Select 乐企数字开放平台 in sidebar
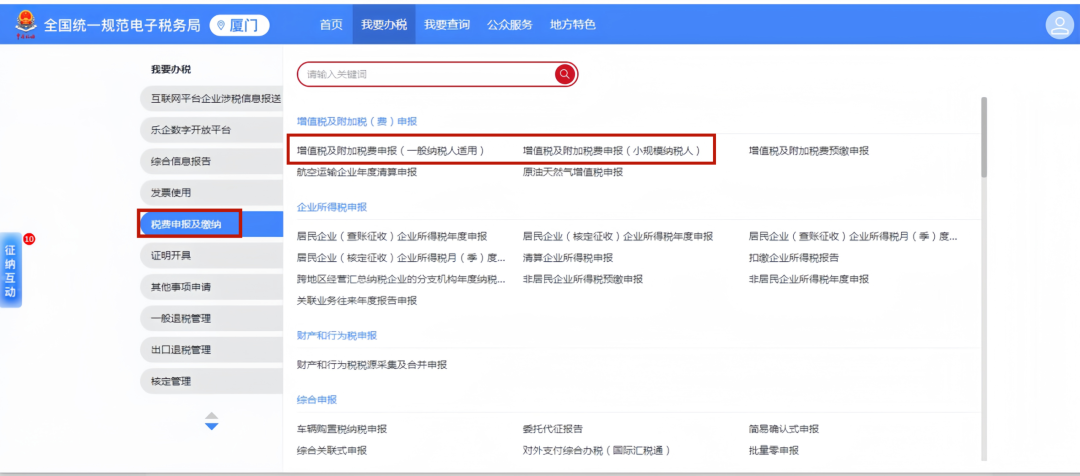Screen dimensions: 1080x476 pos(210,130)
